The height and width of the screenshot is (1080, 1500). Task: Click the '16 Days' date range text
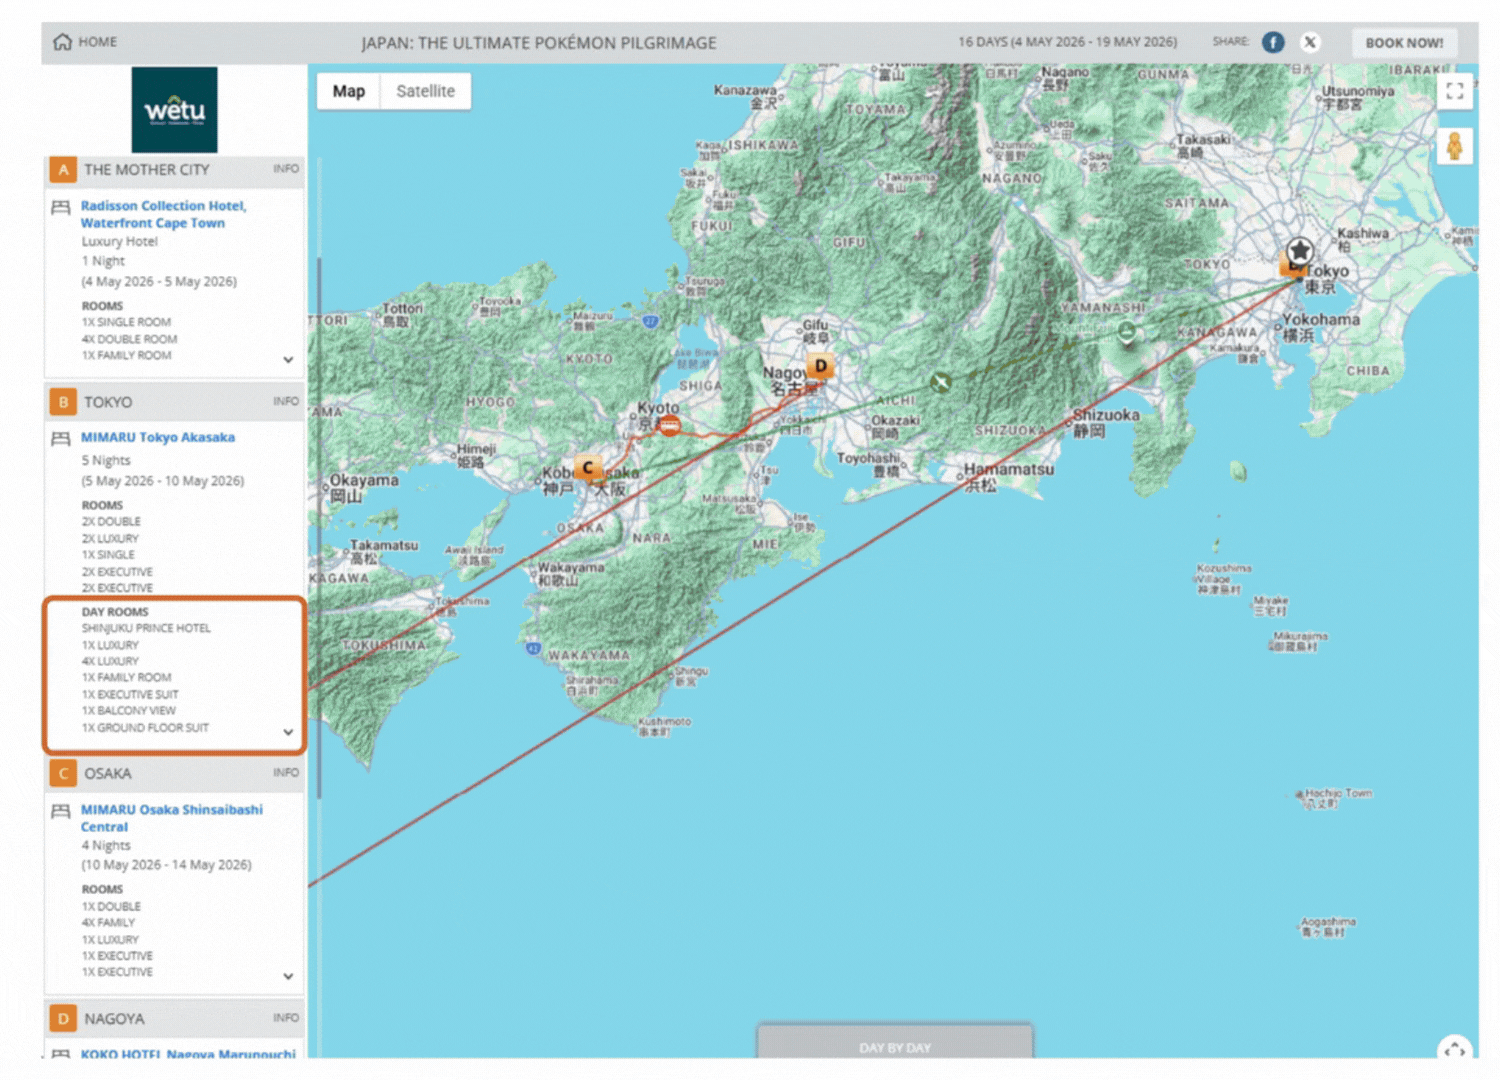tap(1067, 42)
